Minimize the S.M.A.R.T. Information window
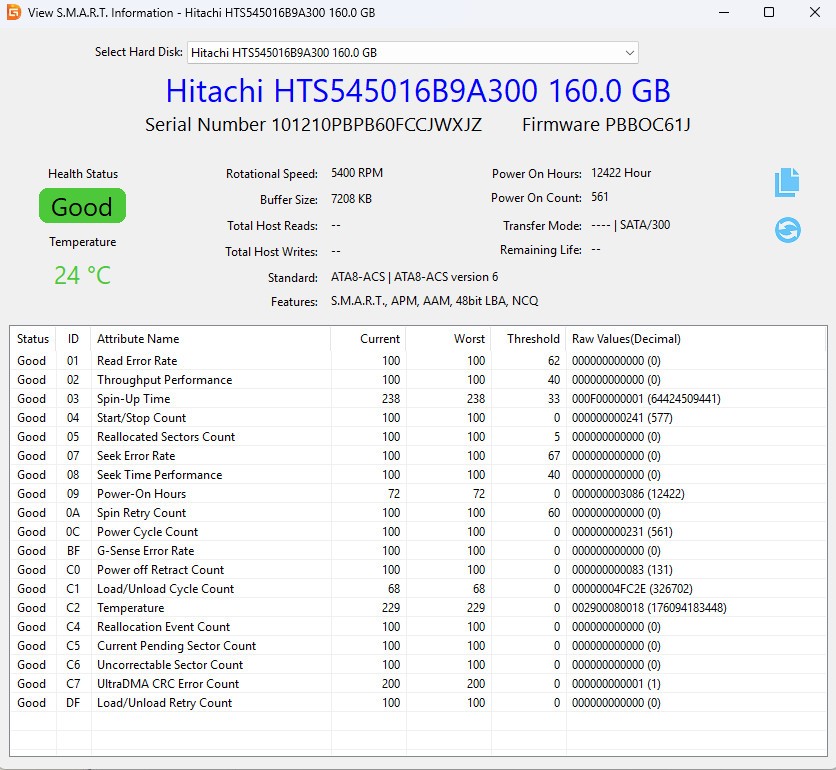Image resolution: width=836 pixels, height=770 pixels. tap(724, 12)
